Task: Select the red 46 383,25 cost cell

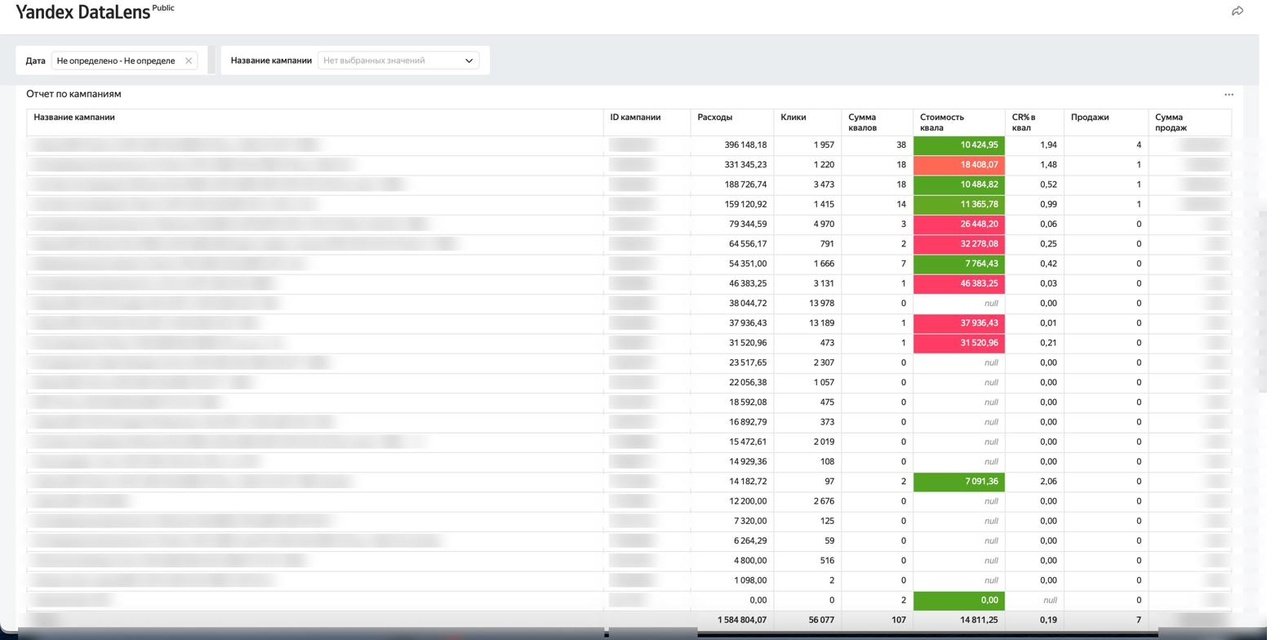Action: [957, 284]
